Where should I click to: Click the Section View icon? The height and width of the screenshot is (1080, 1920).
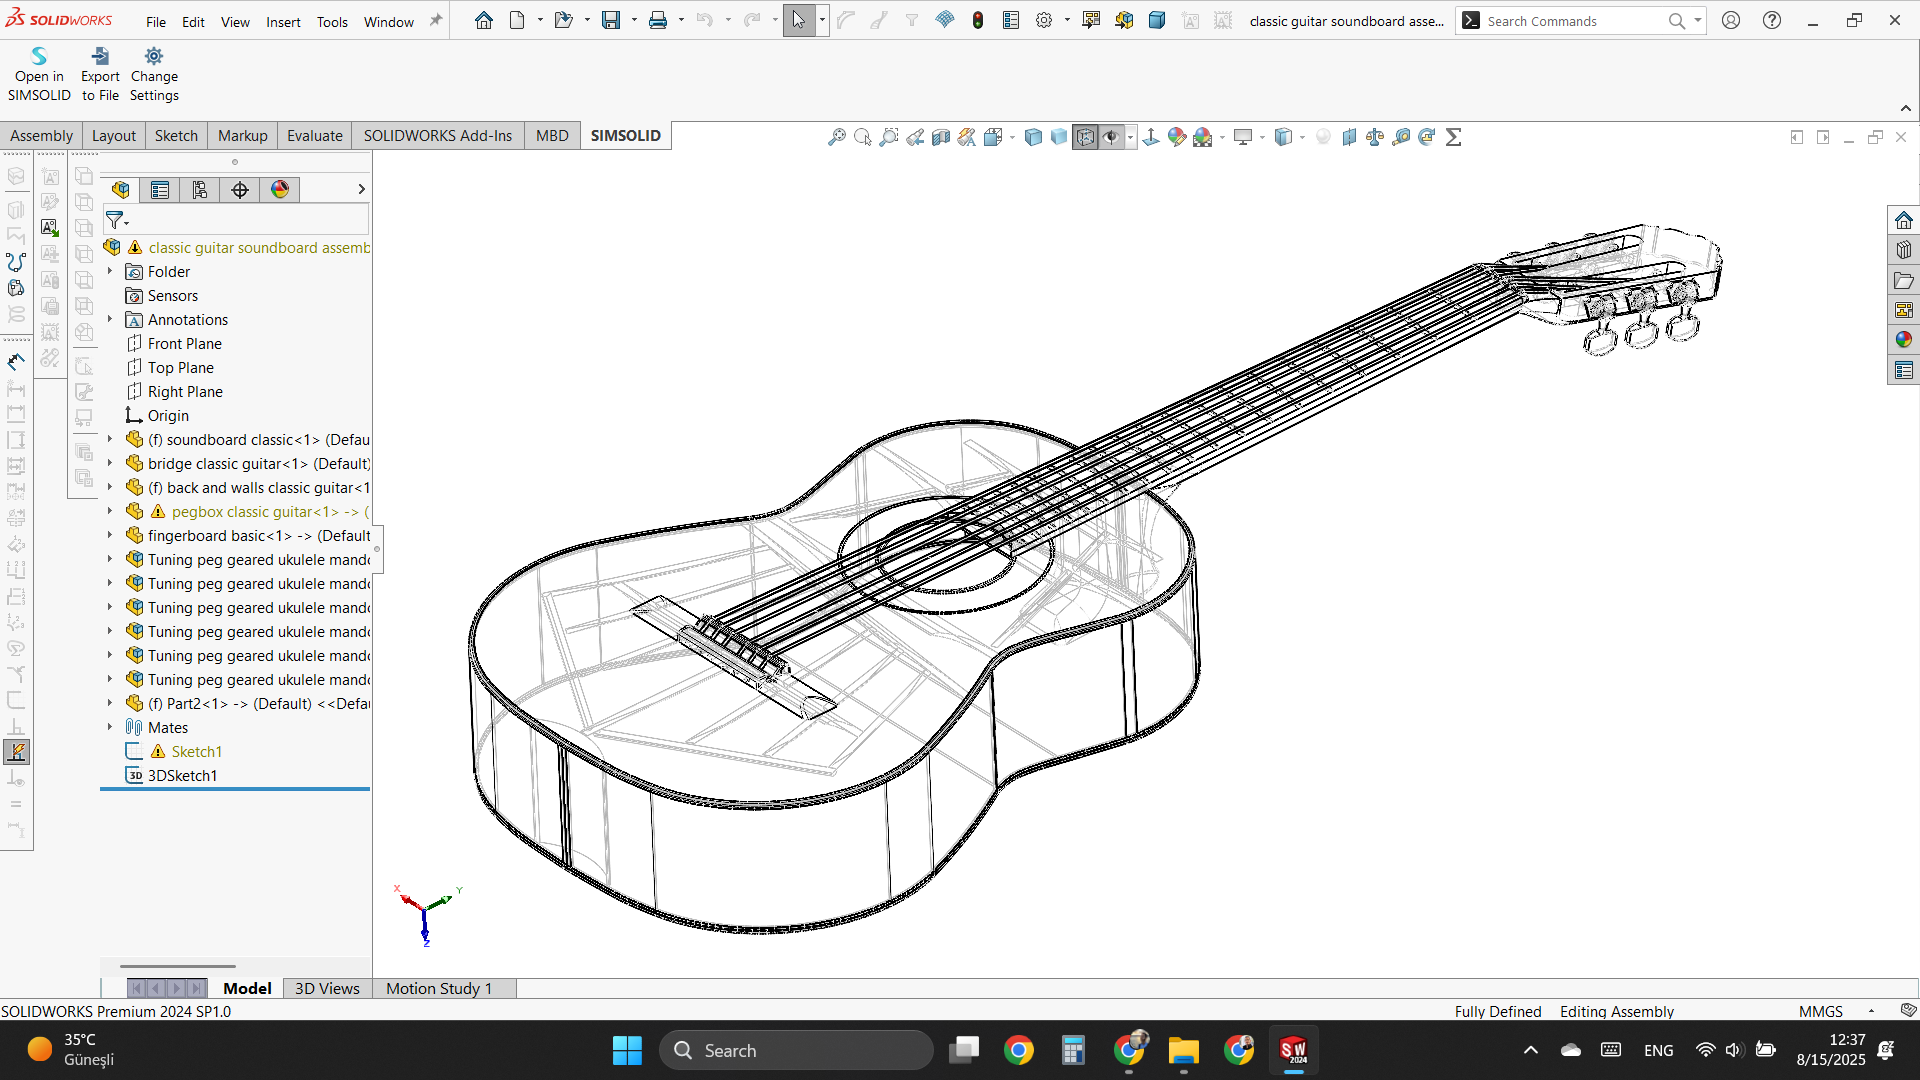pyautogui.click(x=941, y=137)
